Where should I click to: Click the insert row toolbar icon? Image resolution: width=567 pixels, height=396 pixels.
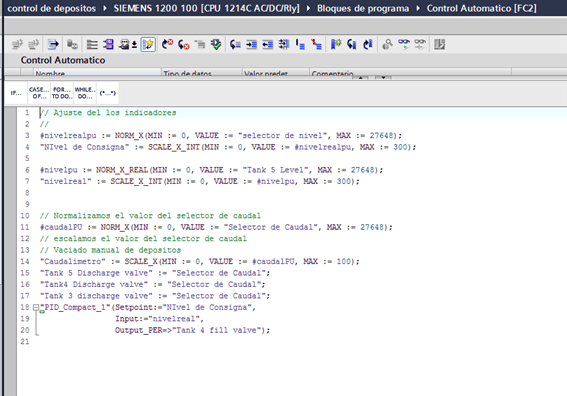[17, 44]
